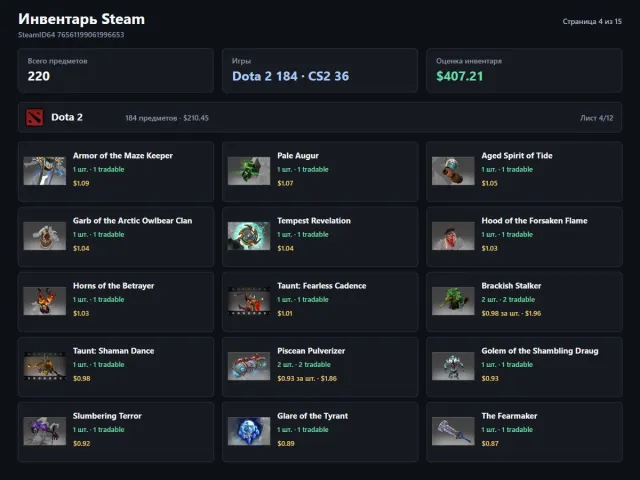This screenshot has width=640, height=480.
Task: Click the Taunt: Shaman Dance name
Action: point(113,351)
